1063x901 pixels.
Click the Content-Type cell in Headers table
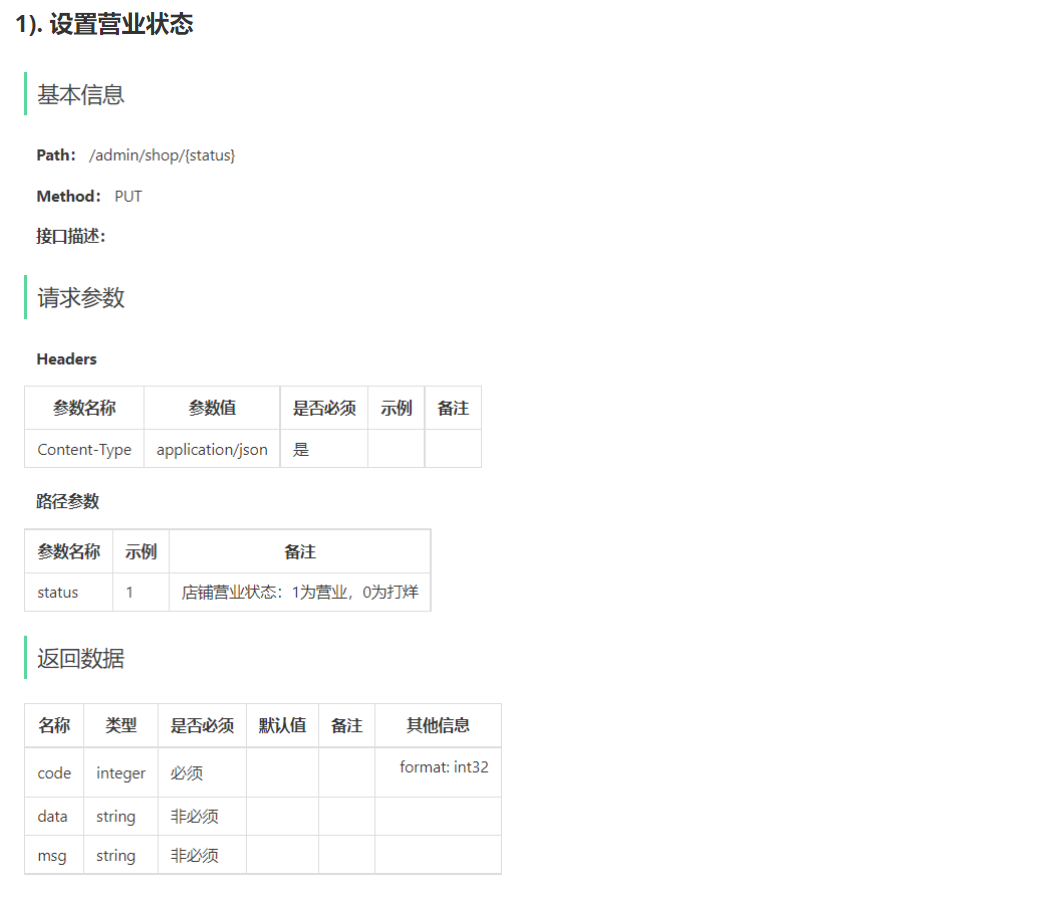point(84,449)
